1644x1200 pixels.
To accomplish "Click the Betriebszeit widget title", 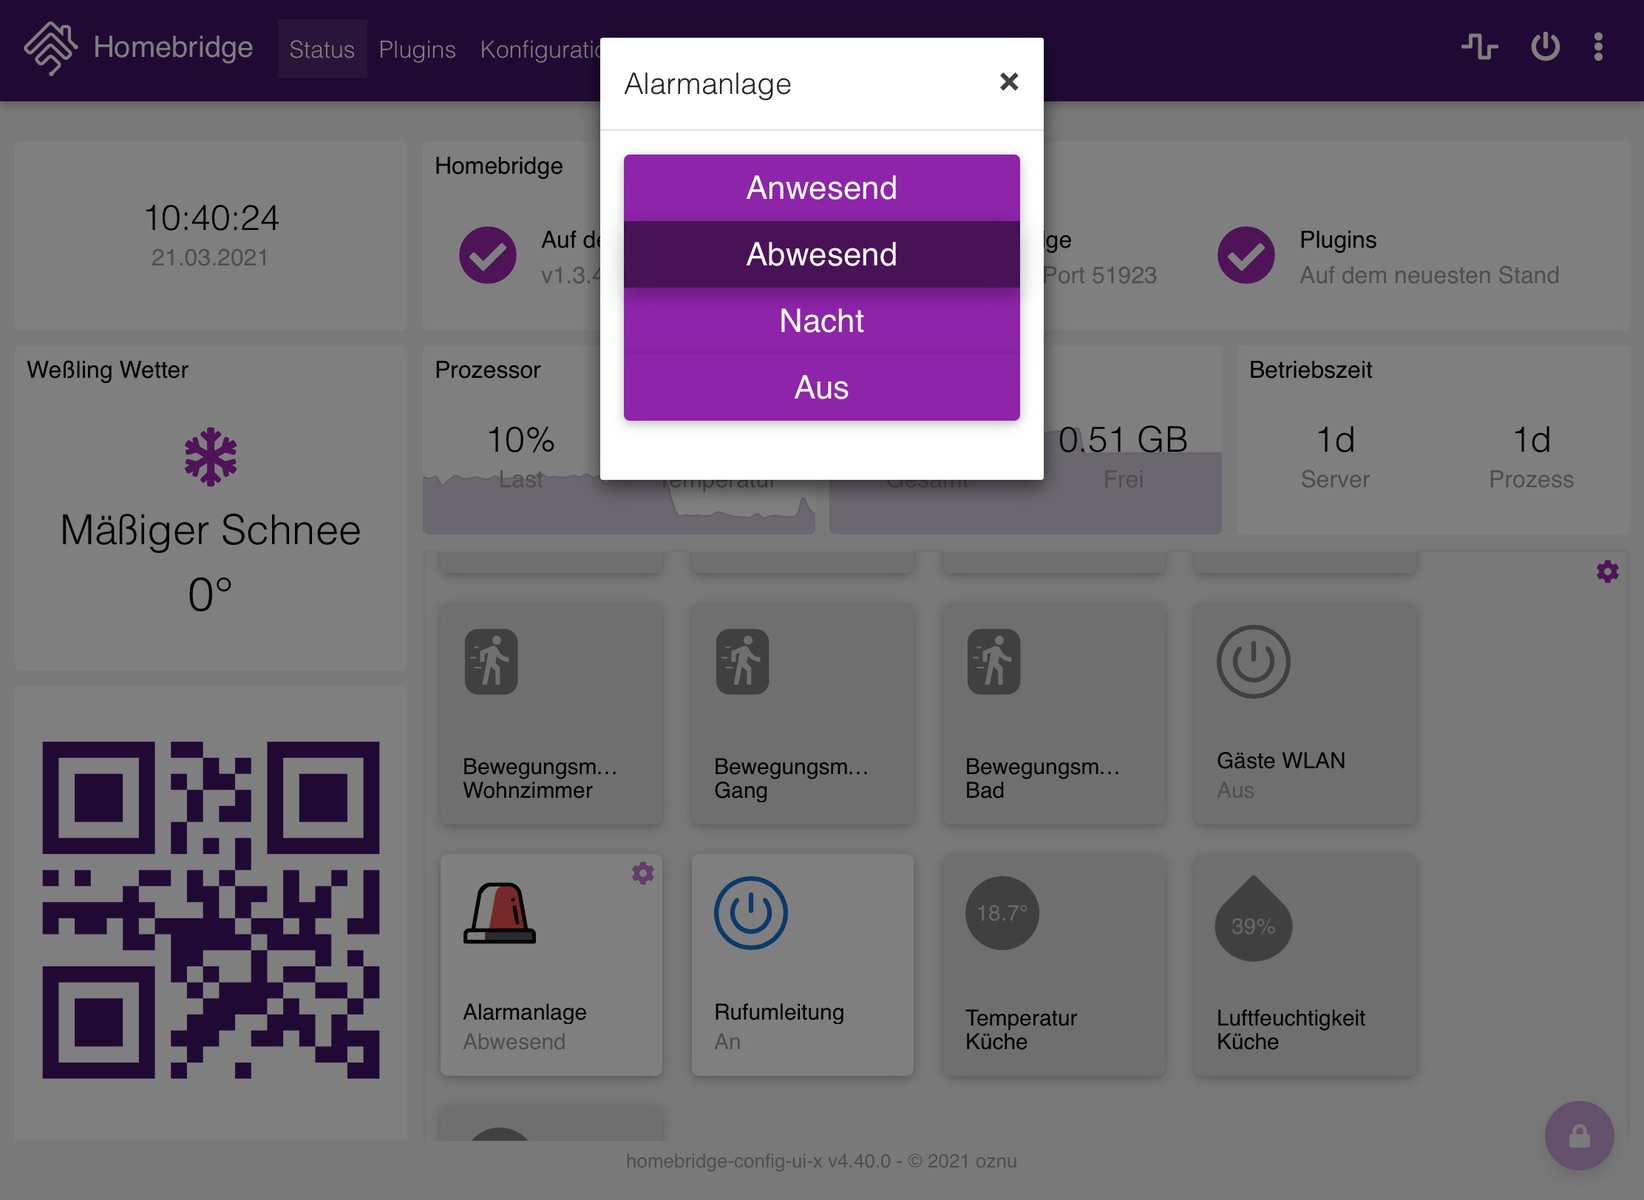I will [x=1310, y=370].
